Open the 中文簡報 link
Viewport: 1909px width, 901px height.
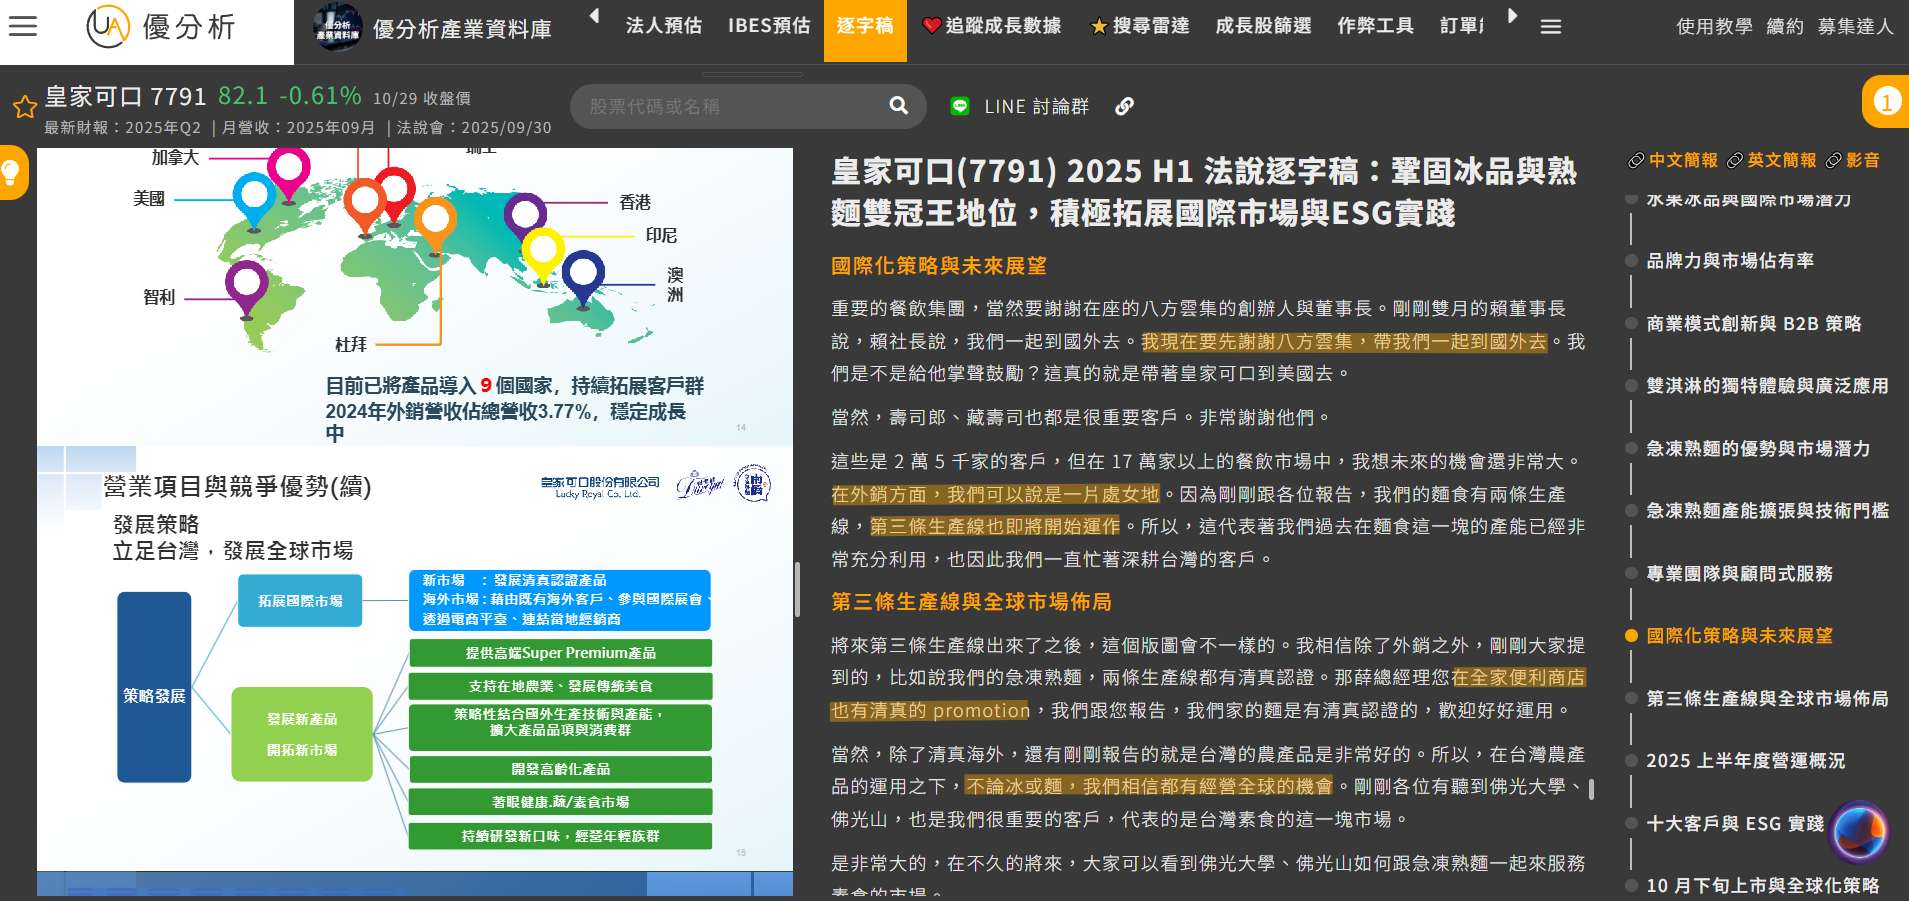[1673, 160]
